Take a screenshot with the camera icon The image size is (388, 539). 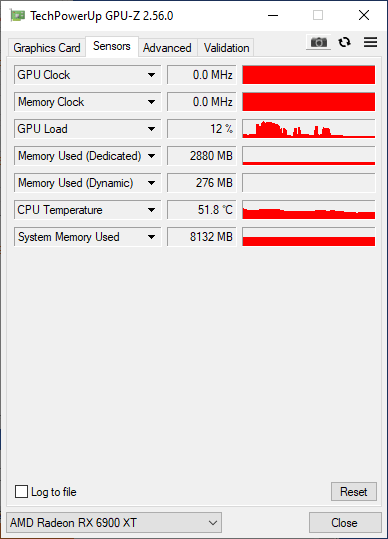[x=319, y=42]
